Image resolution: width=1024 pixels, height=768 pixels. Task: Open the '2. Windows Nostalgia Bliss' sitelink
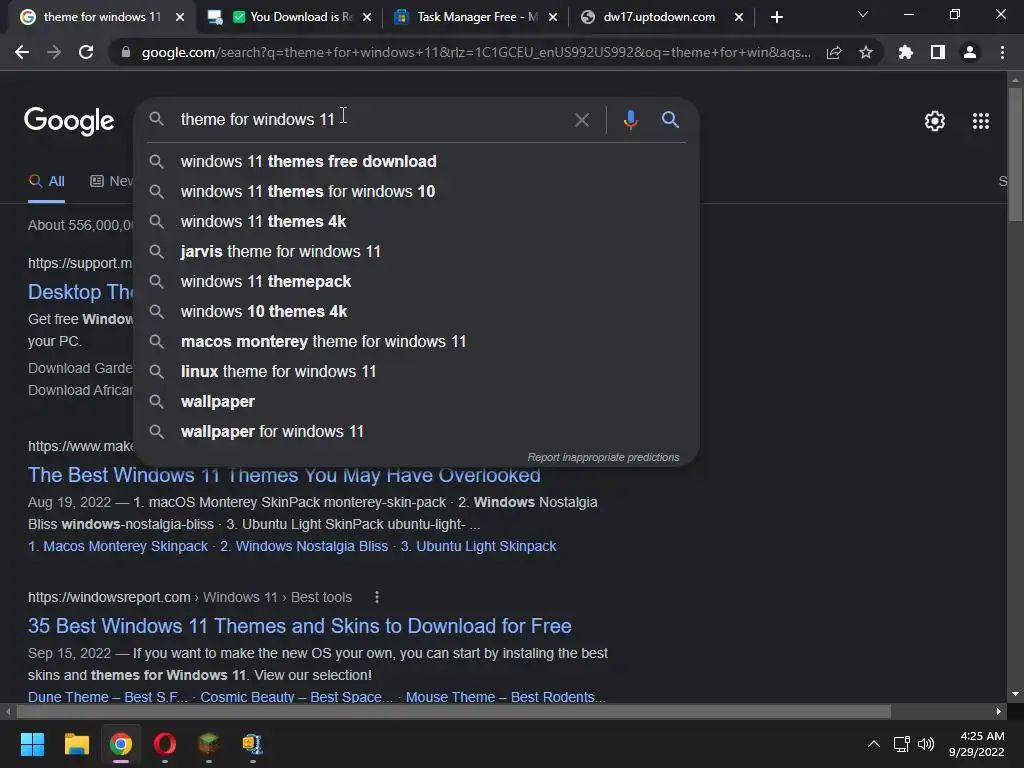pos(304,546)
